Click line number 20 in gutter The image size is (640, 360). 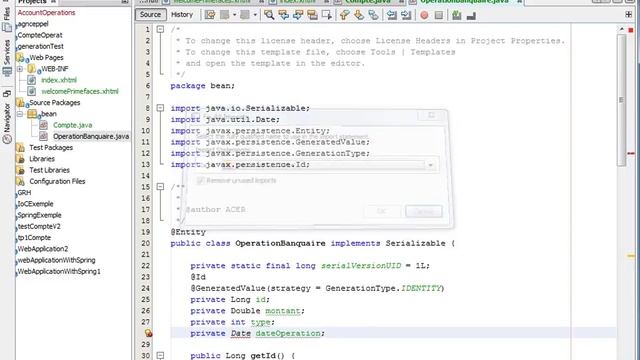click(x=146, y=243)
